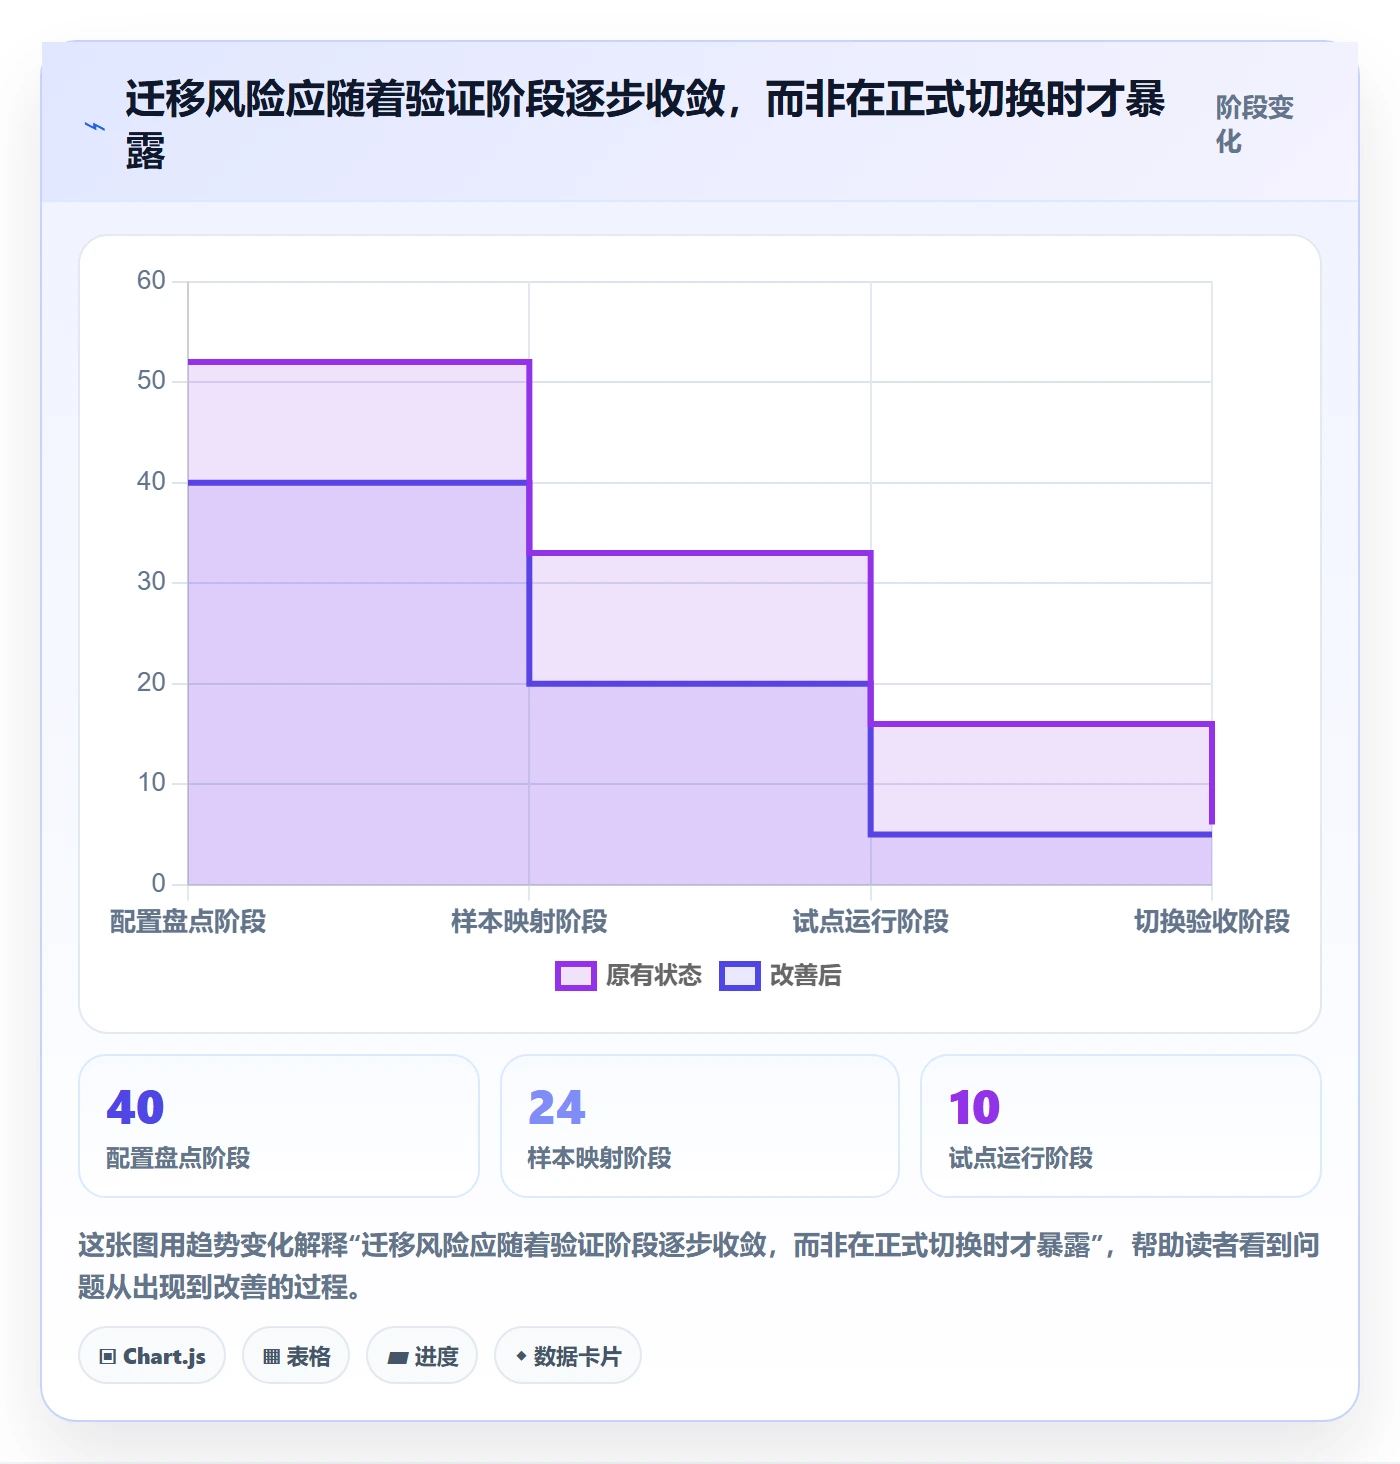
Task: Click the y-axis value 20
Action: (x=151, y=683)
